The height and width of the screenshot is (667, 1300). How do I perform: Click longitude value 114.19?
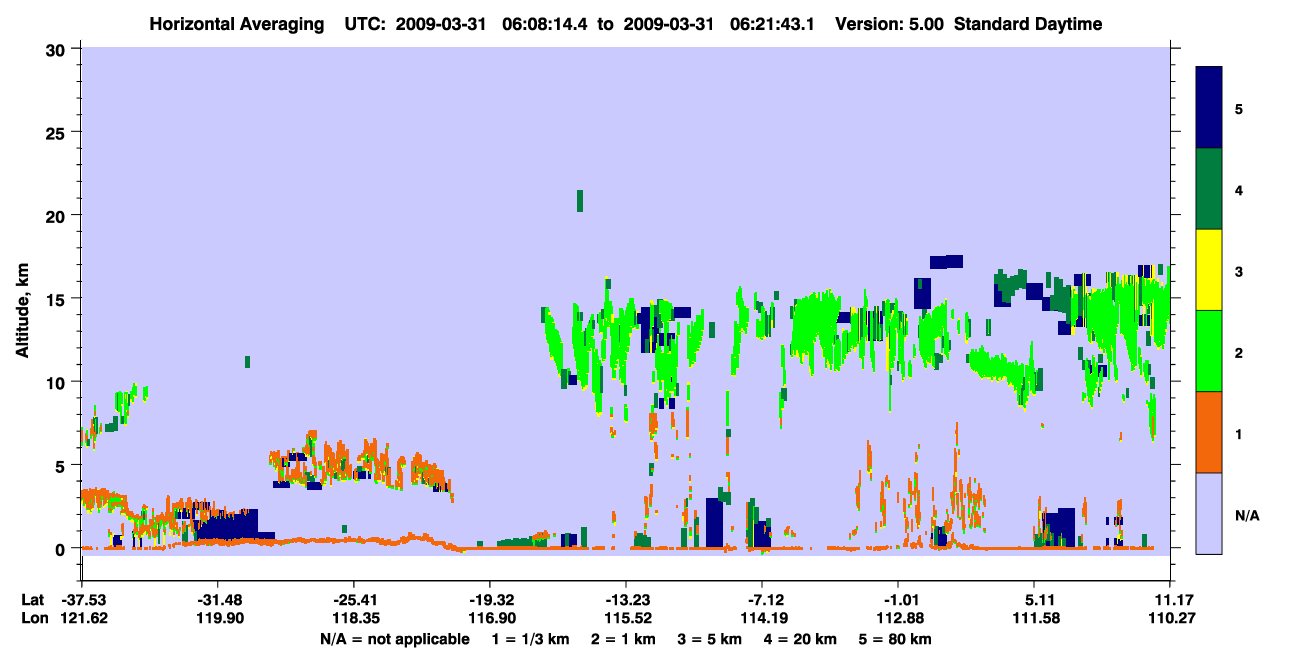(762, 619)
